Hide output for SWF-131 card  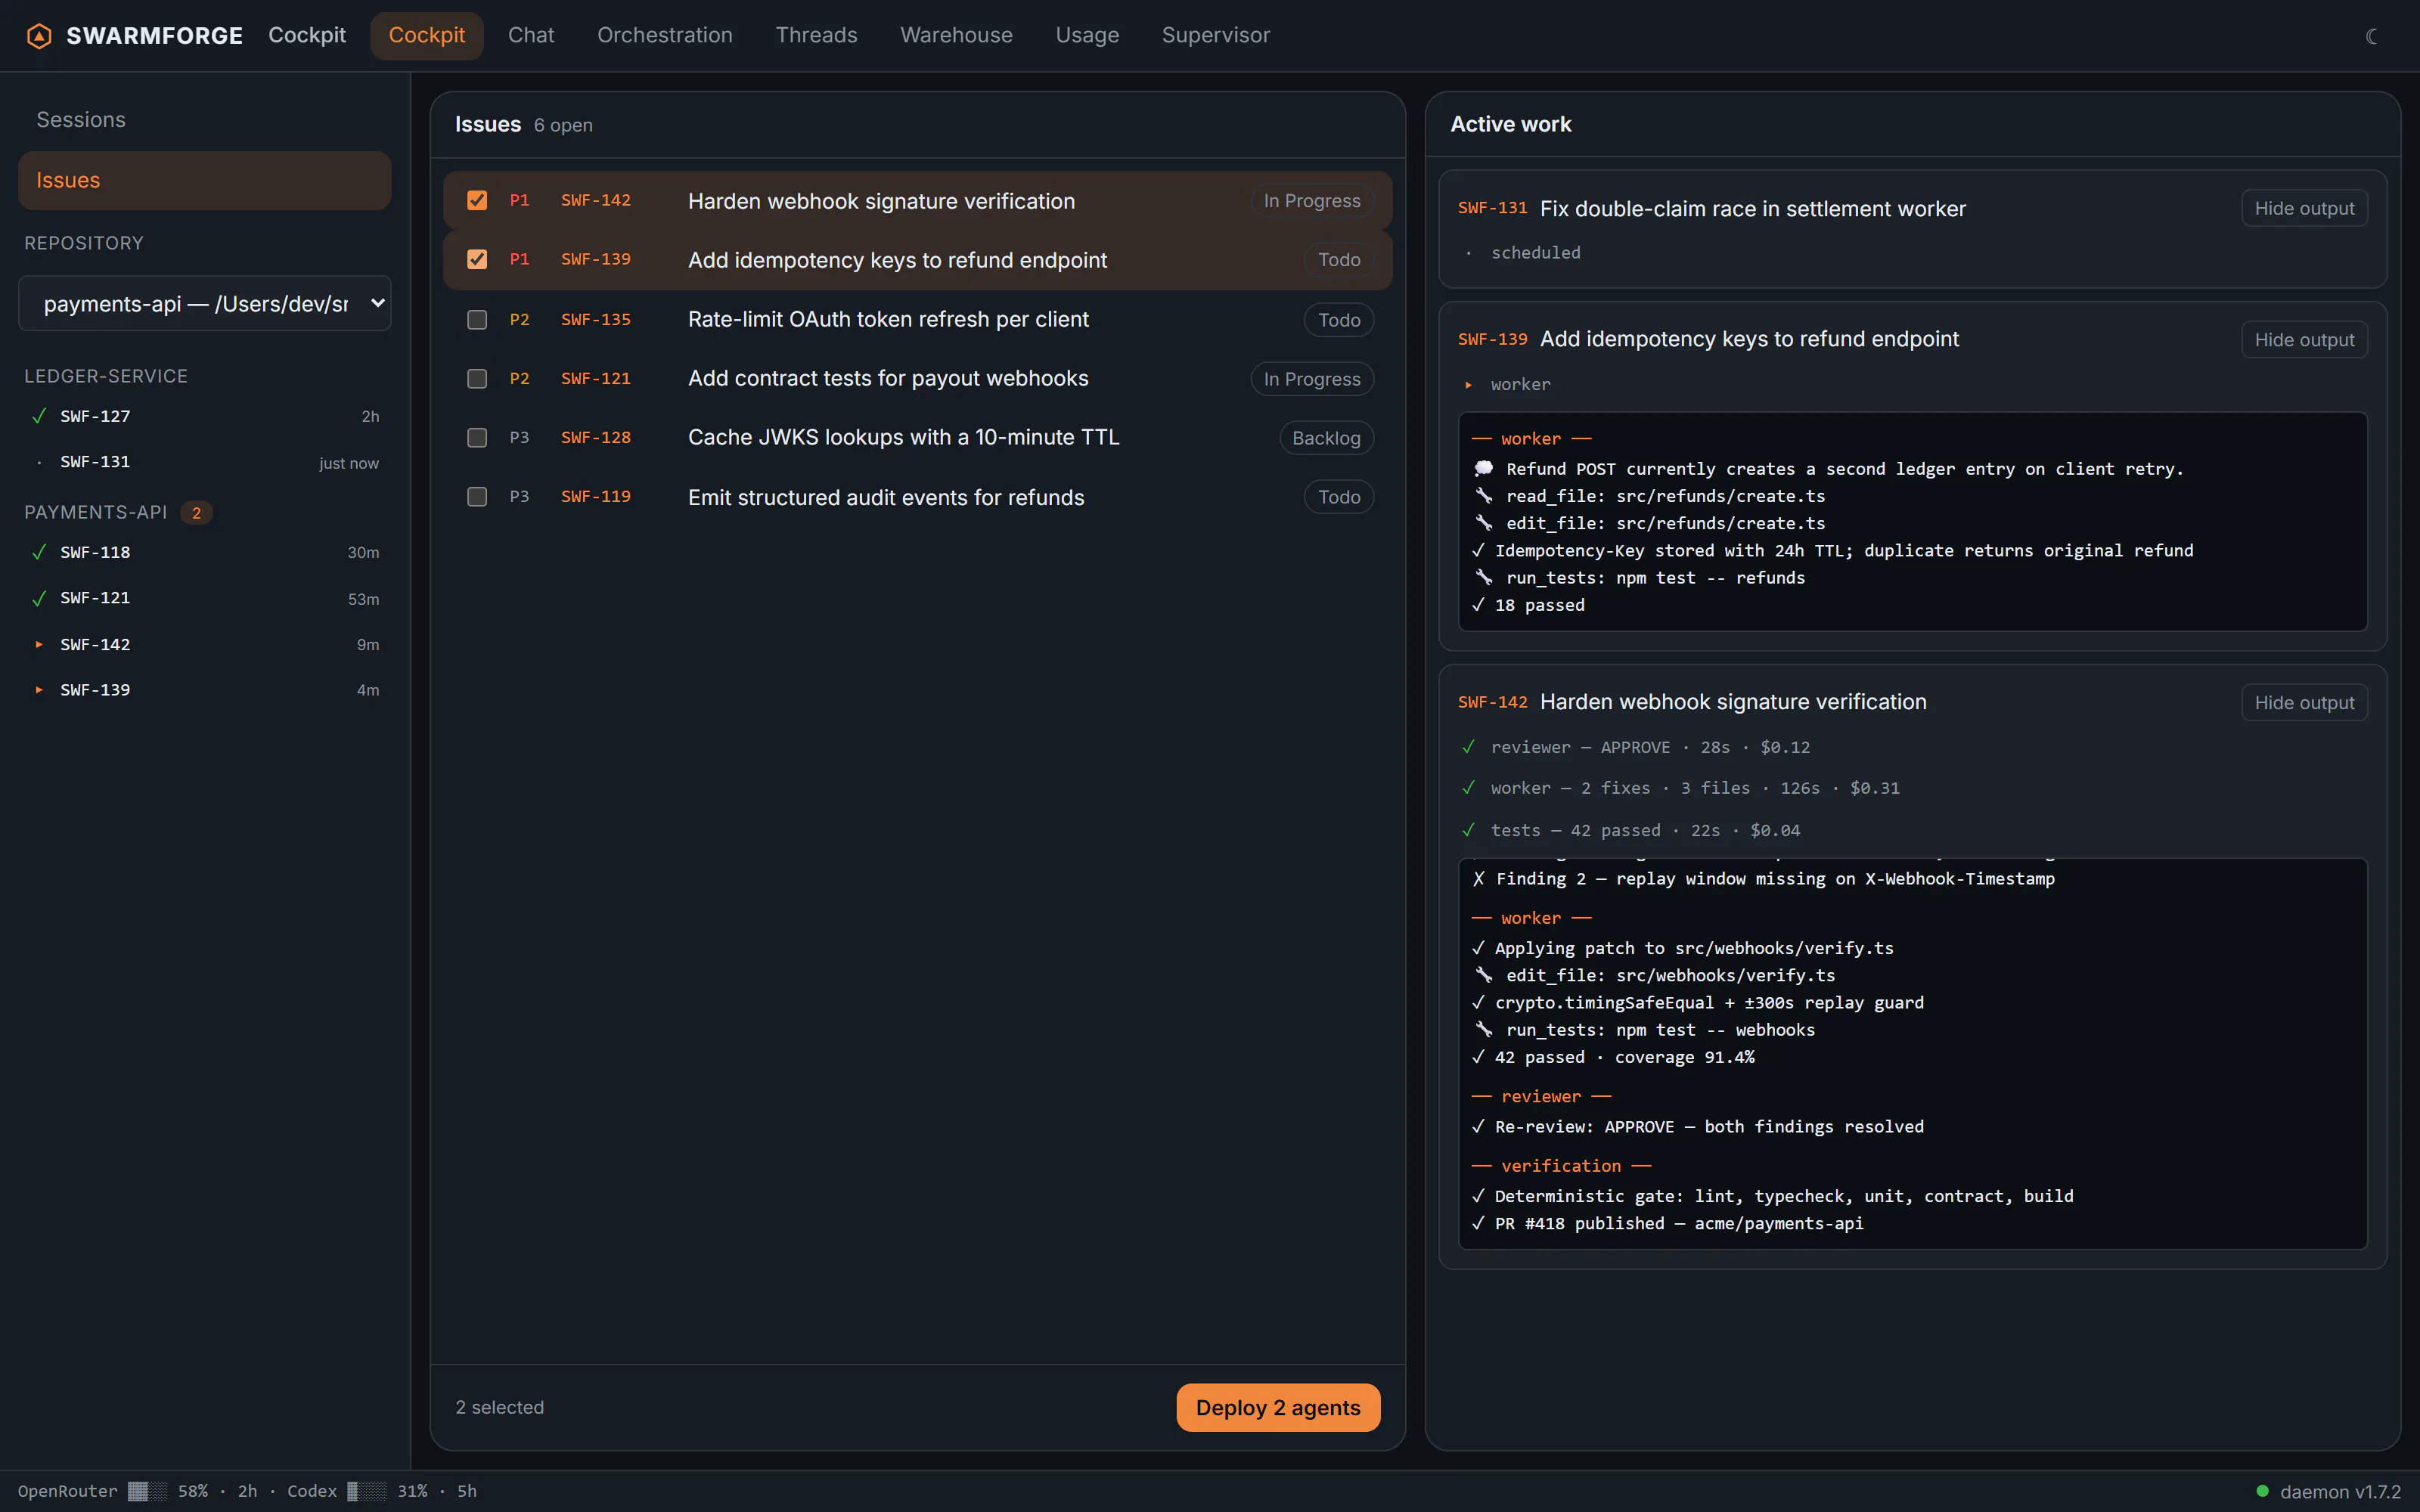(x=2304, y=208)
